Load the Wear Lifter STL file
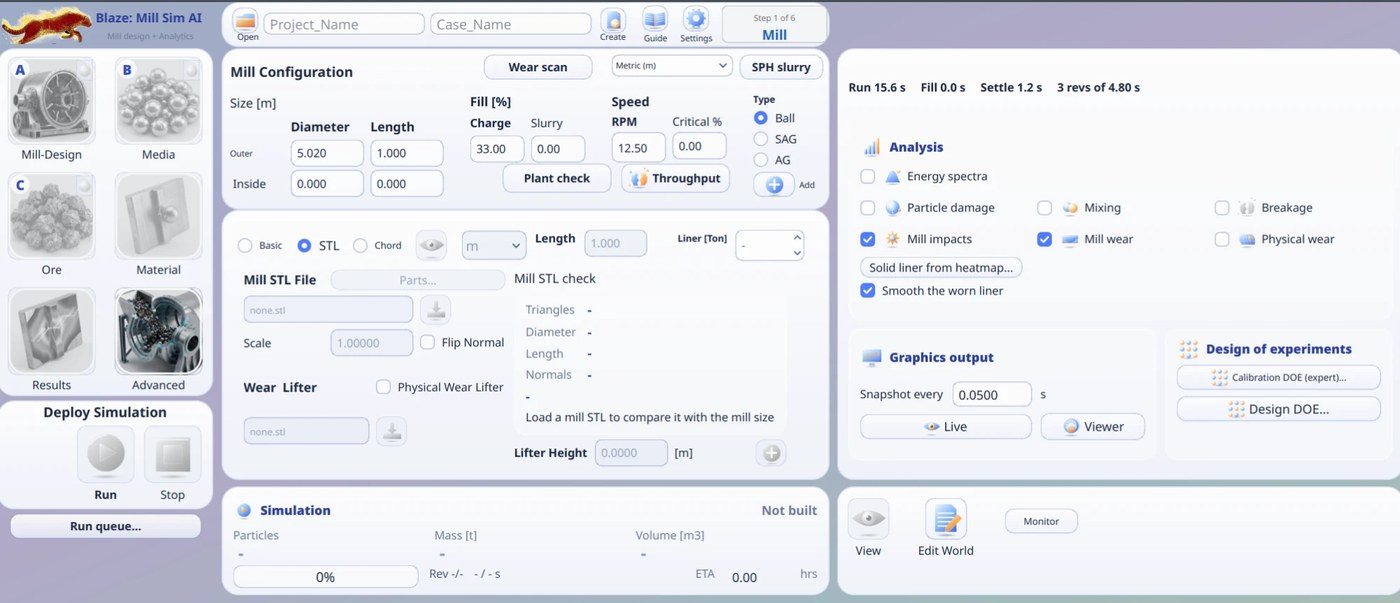Viewport: 1400px width, 603px height. click(392, 431)
